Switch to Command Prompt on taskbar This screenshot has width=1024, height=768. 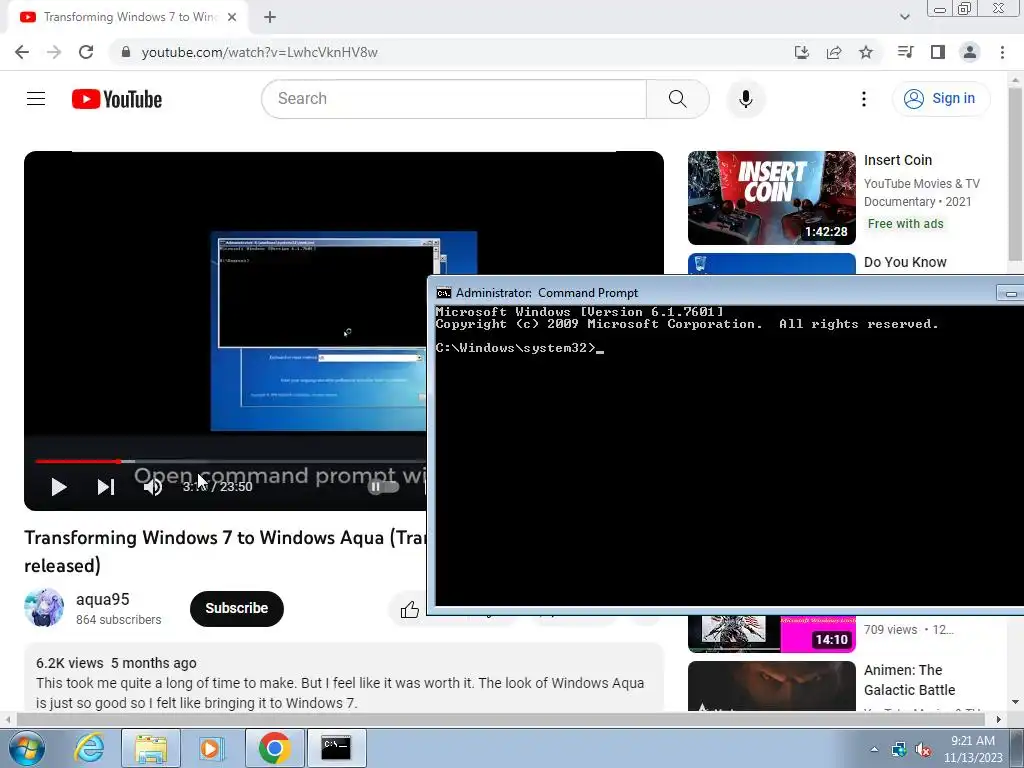(x=336, y=748)
